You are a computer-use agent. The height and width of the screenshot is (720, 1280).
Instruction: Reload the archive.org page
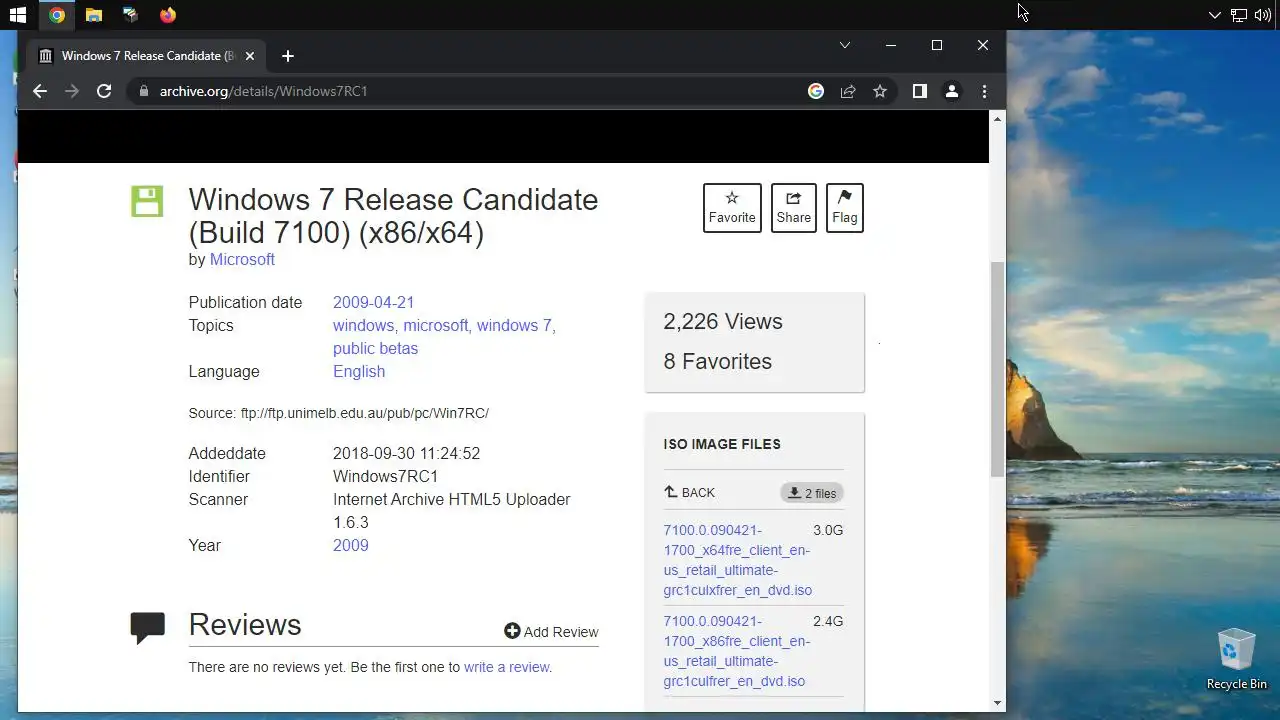coord(104,91)
